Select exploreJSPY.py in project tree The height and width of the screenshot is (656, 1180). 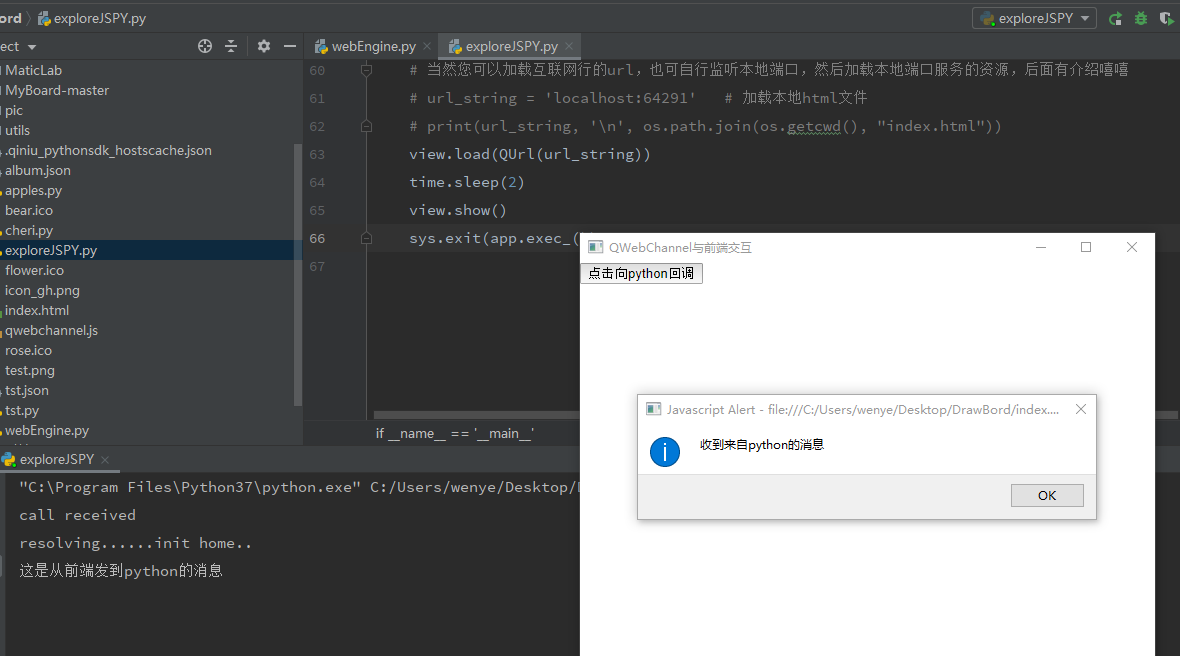pyautogui.click(x=50, y=251)
